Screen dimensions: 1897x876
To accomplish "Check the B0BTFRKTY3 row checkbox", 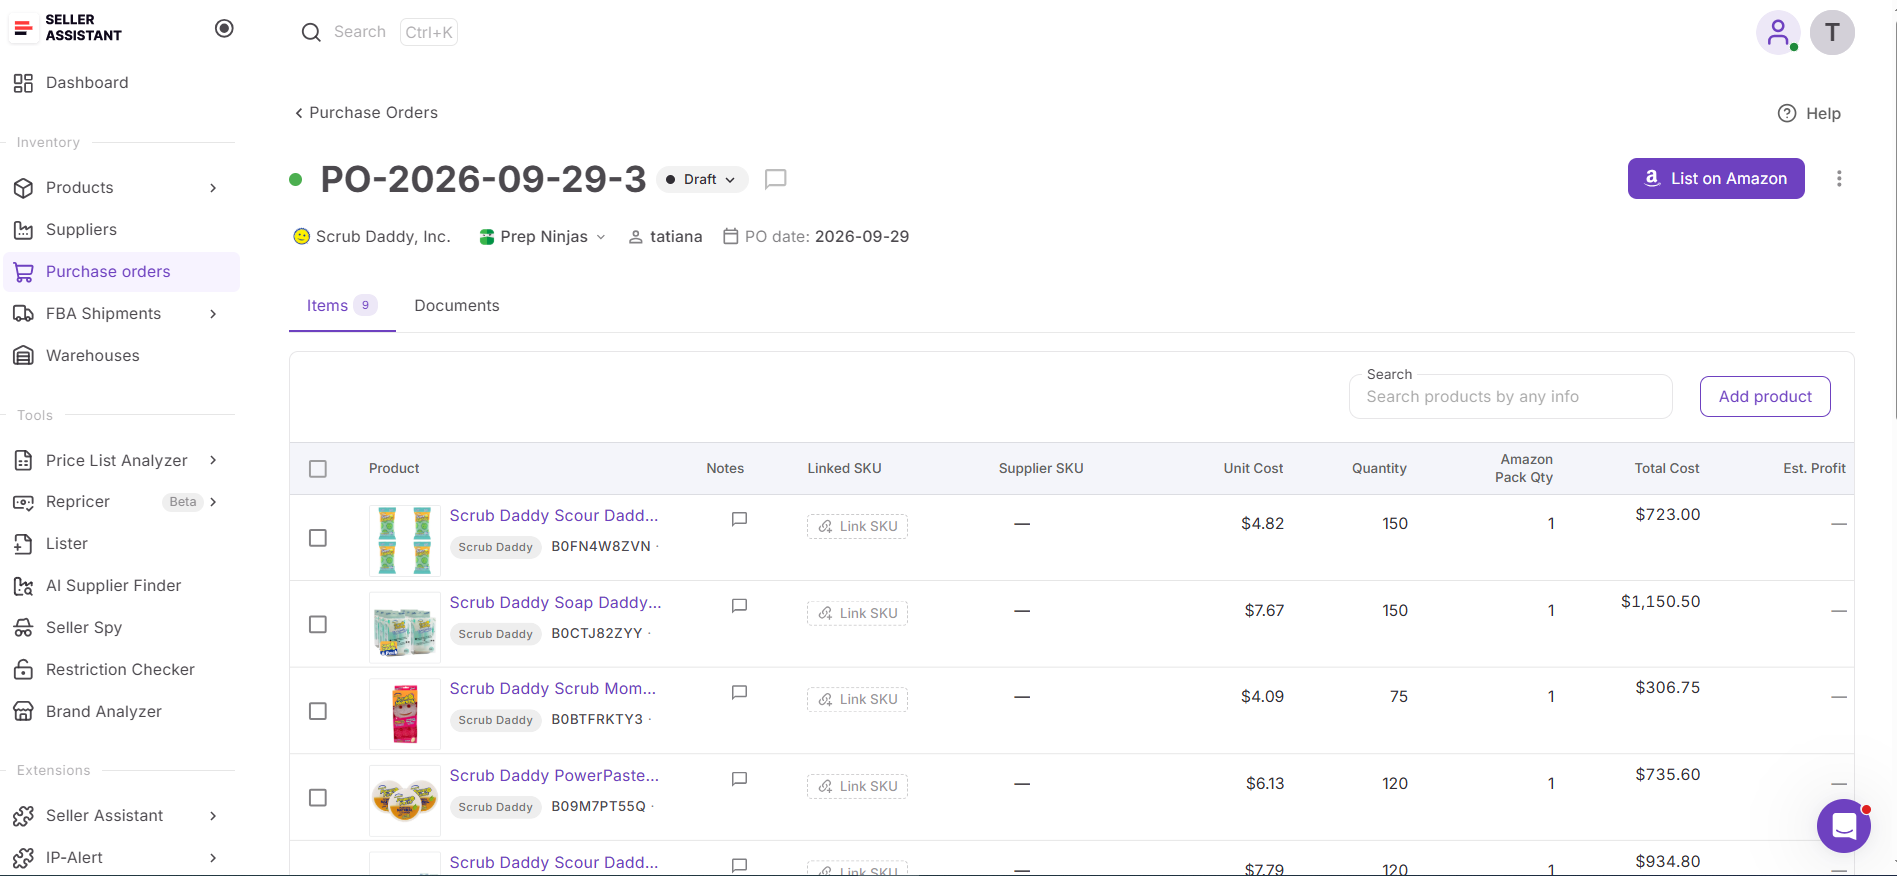I will [318, 711].
